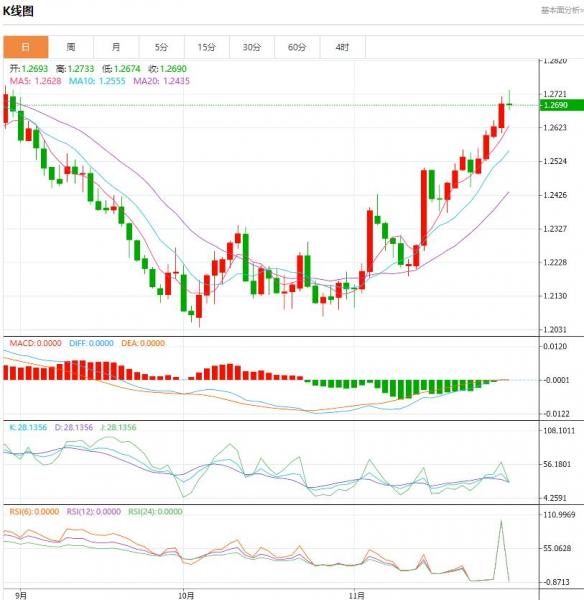This screenshot has height=600, width=584.
Task: Open the 4时 interval tab
Action: pyautogui.click(x=343, y=47)
